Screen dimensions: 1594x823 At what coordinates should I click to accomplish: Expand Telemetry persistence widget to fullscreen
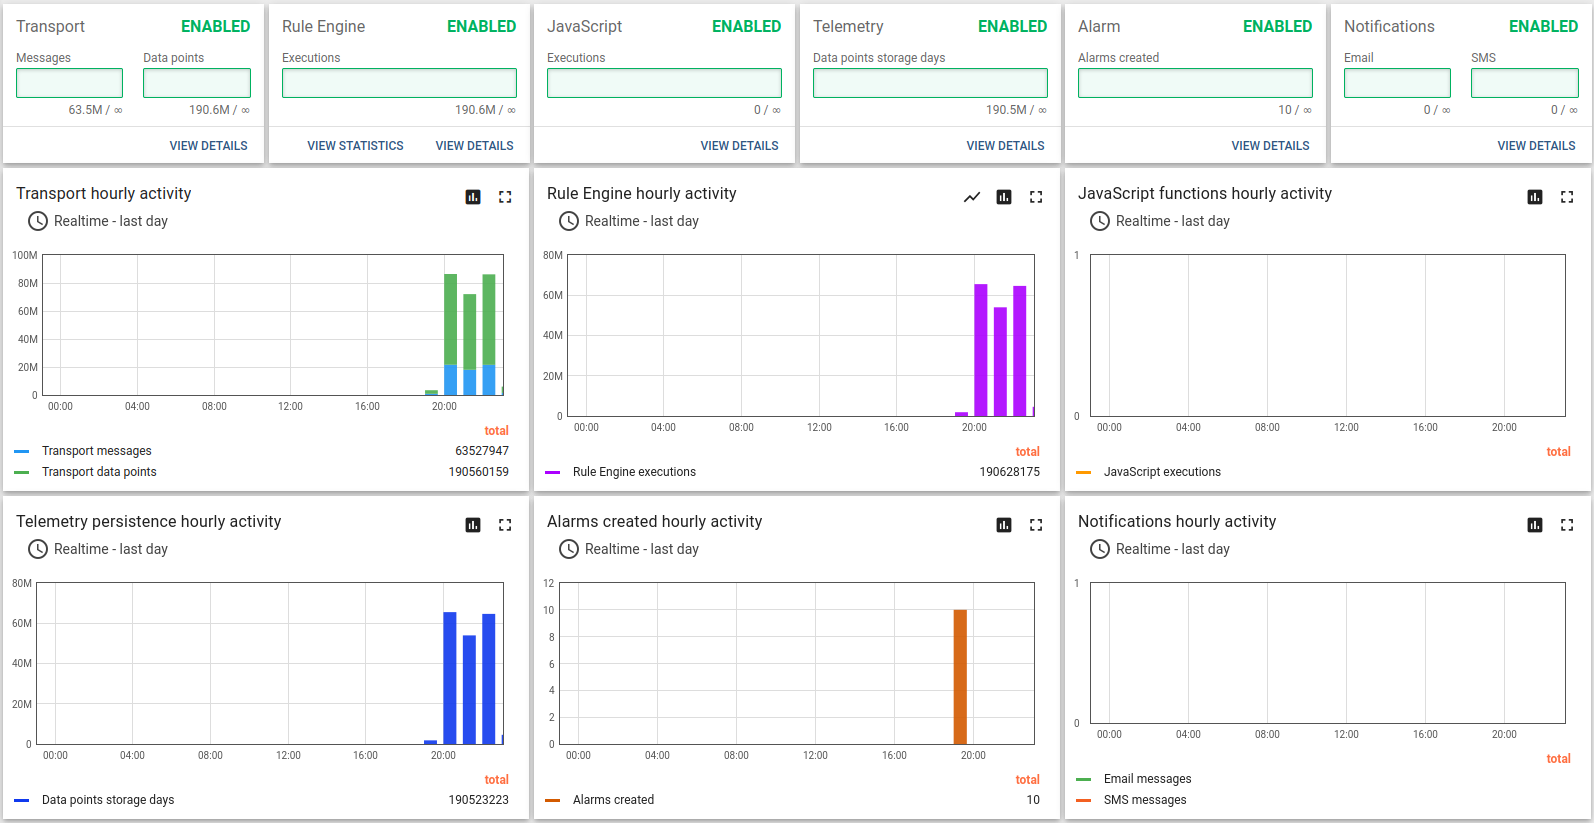[505, 525]
